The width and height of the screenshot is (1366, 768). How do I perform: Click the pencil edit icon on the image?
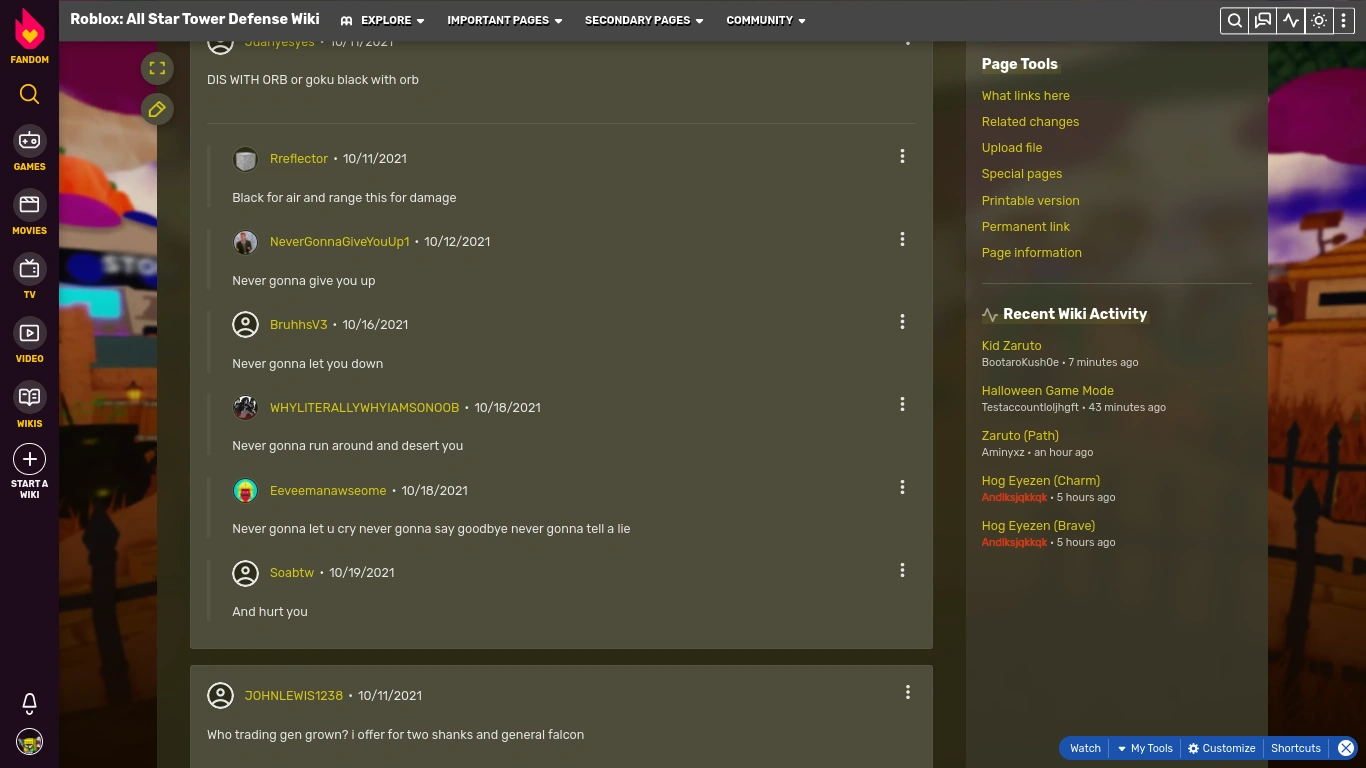(156, 109)
